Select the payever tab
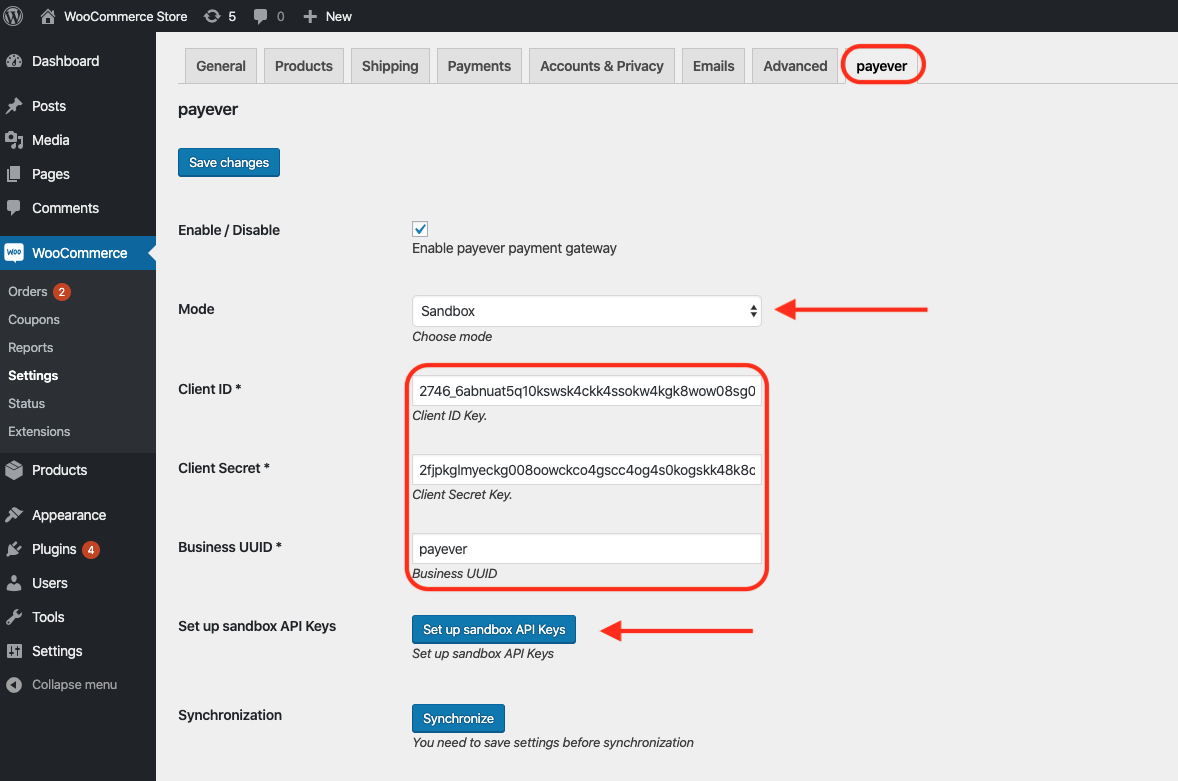 [882, 66]
